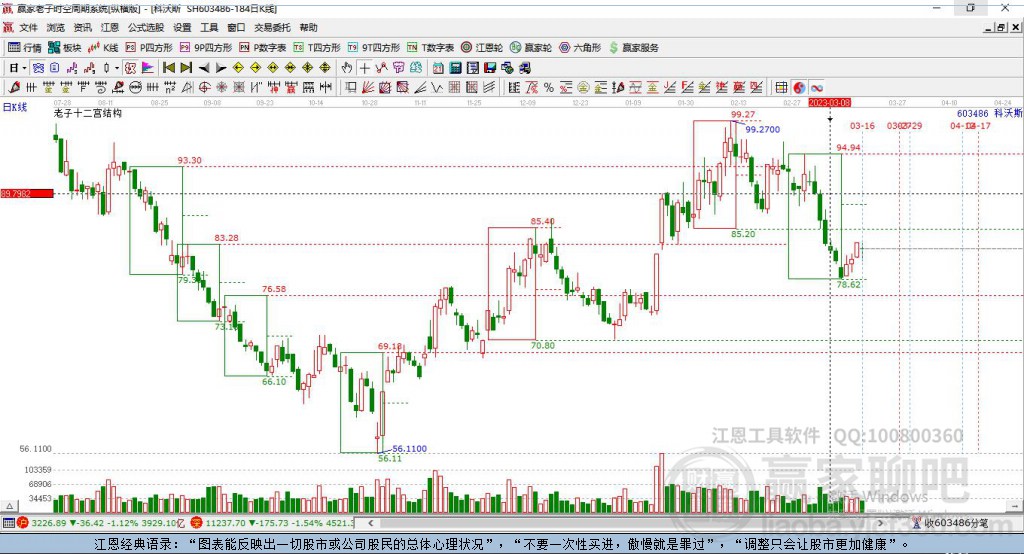Click the app logo icon in menu bar
The width and height of the screenshot is (1024, 554).
tap(8, 27)
